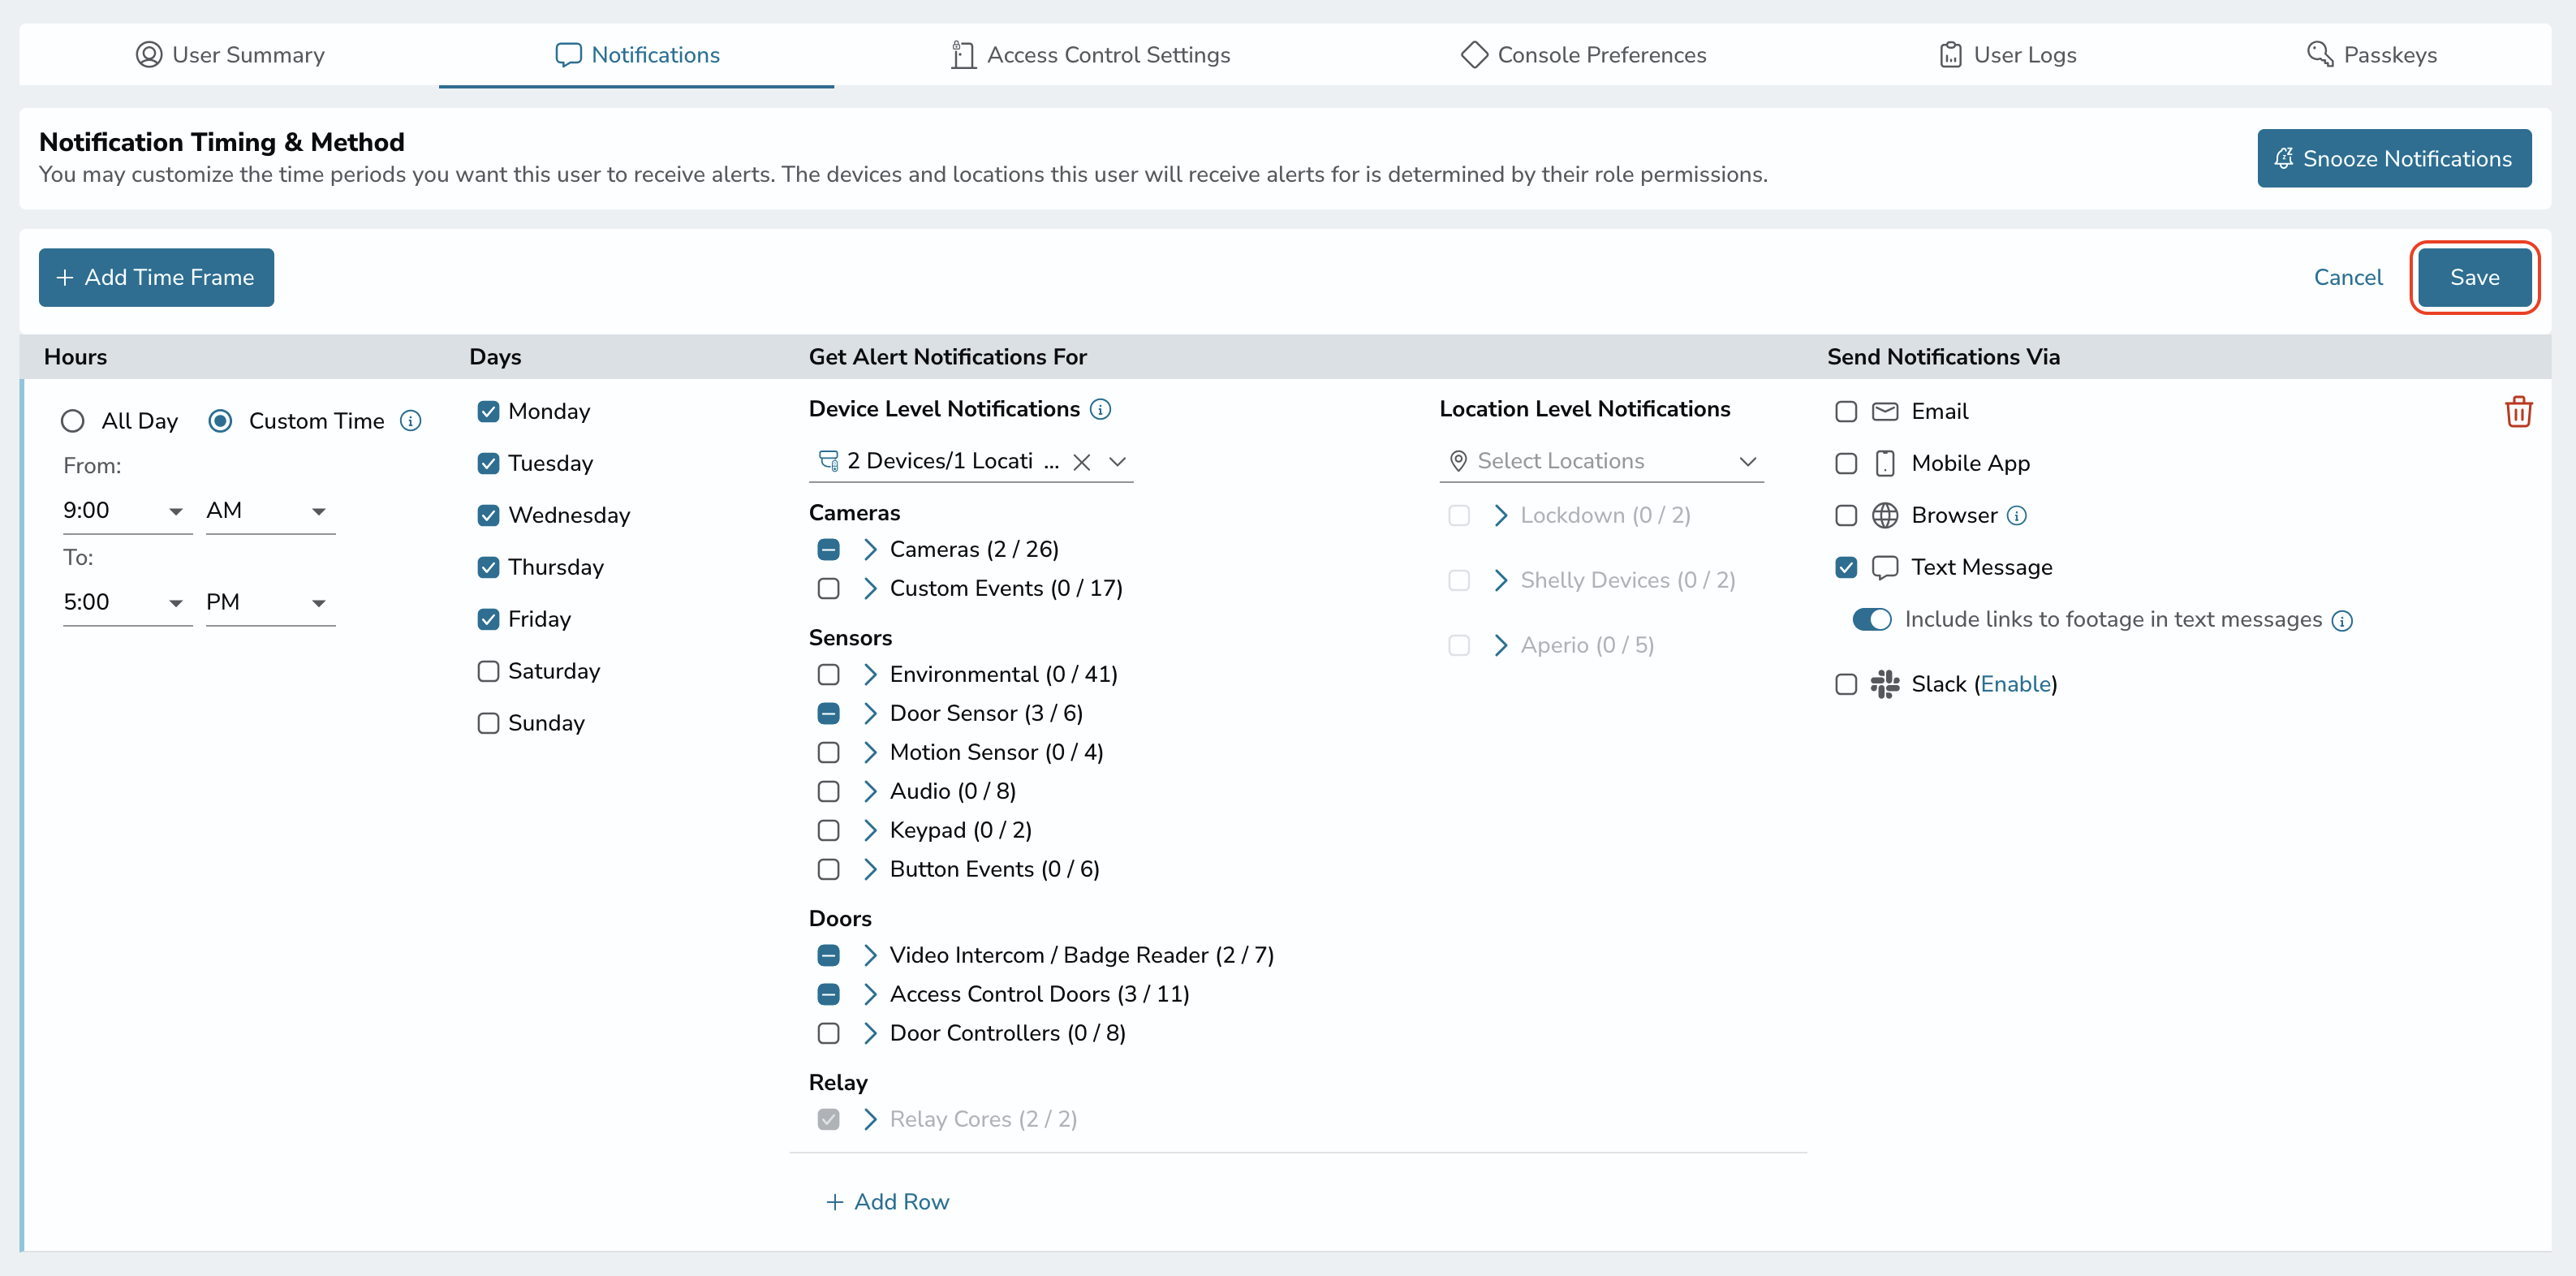The width and height of the screenshot is (2576, 1276).
Task: Click Snooze Notifications button
Action: pos(2393,158)
